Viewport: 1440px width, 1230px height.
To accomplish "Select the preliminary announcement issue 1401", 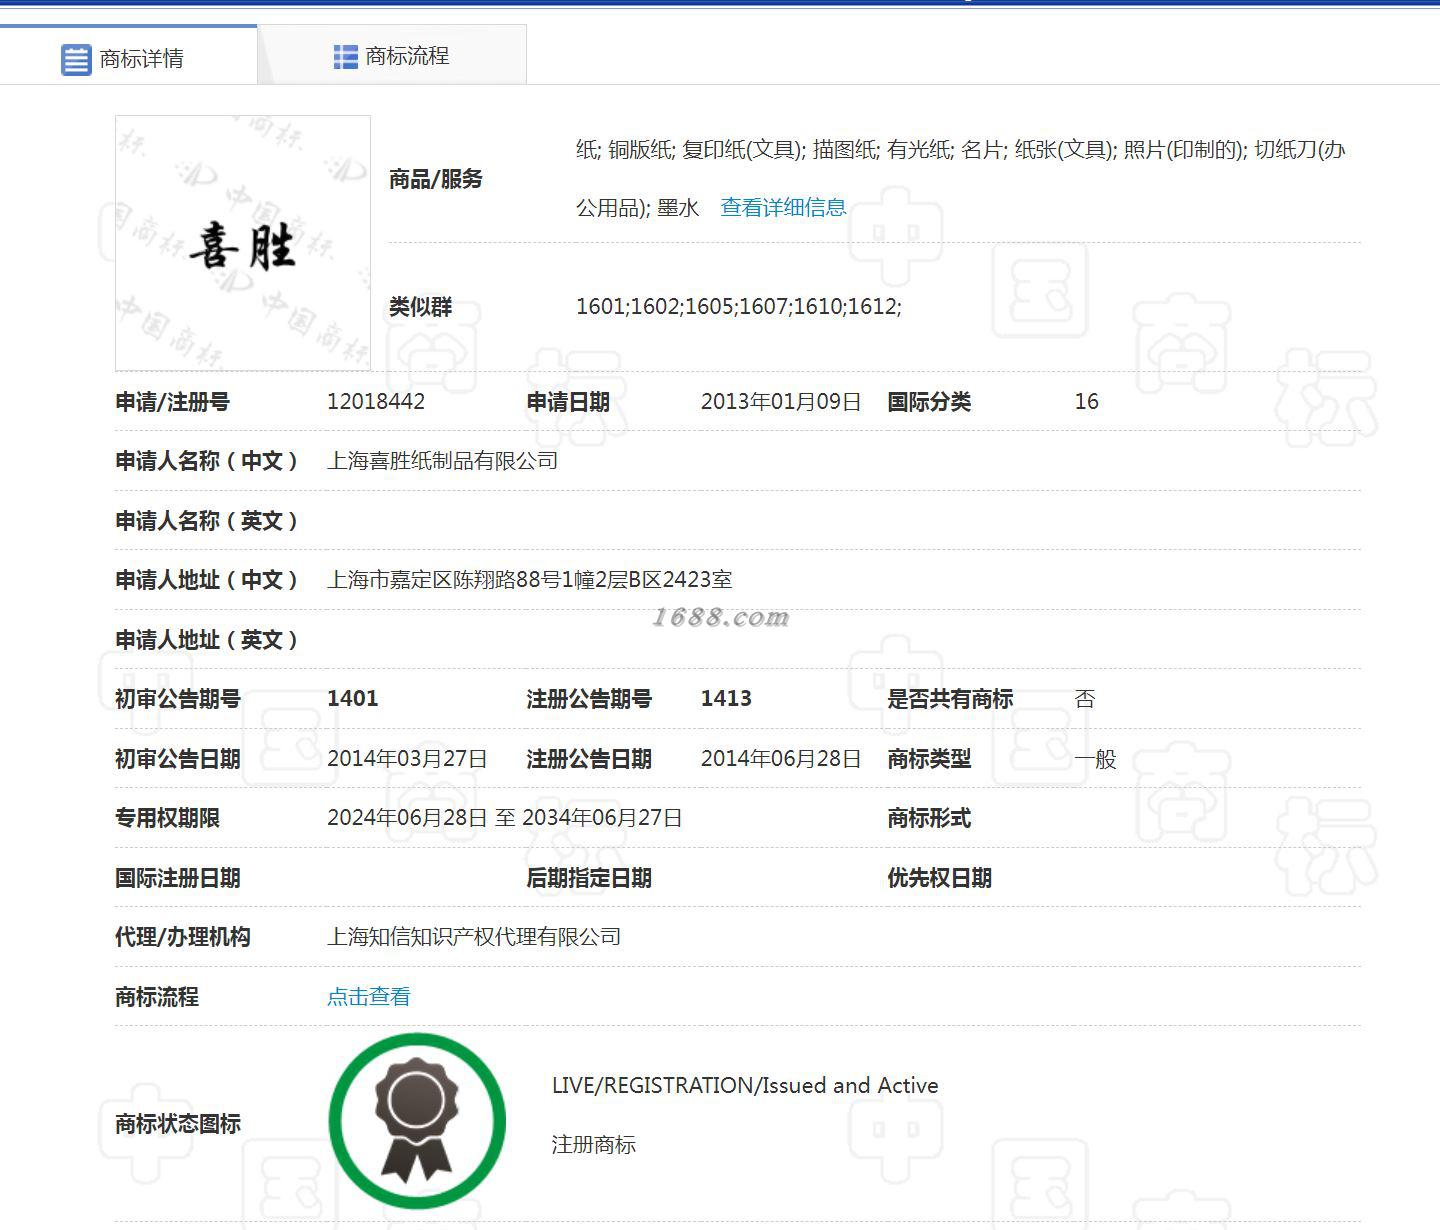I will point(353,699).
